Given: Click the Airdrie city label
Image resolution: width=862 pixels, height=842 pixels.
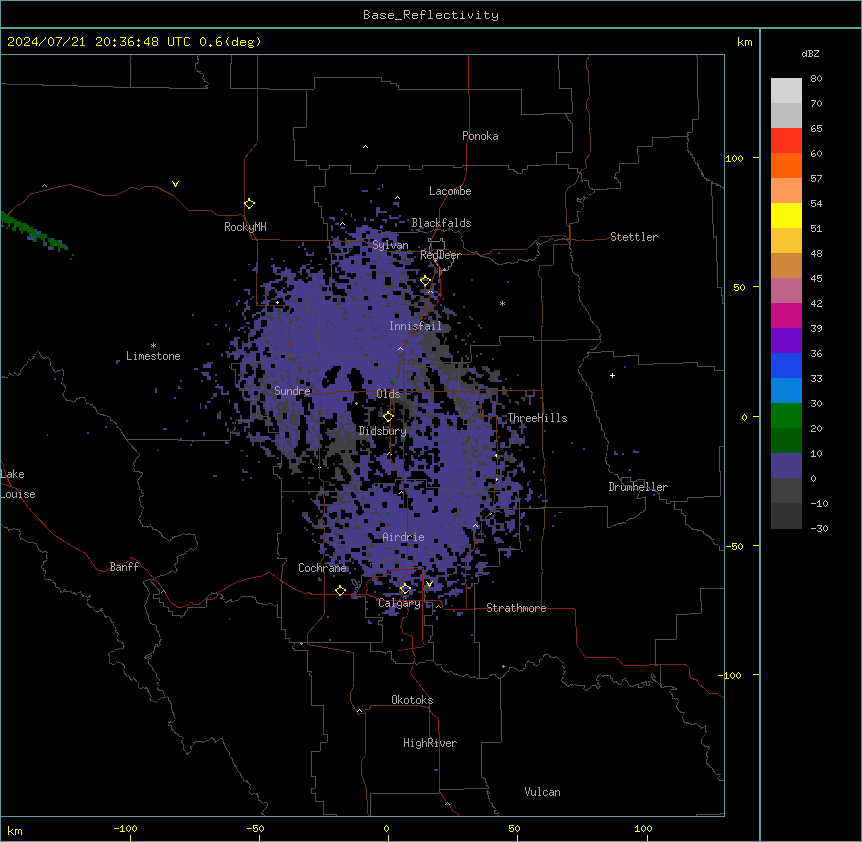Looking at the screenshot, I should (x=404, y=537).
